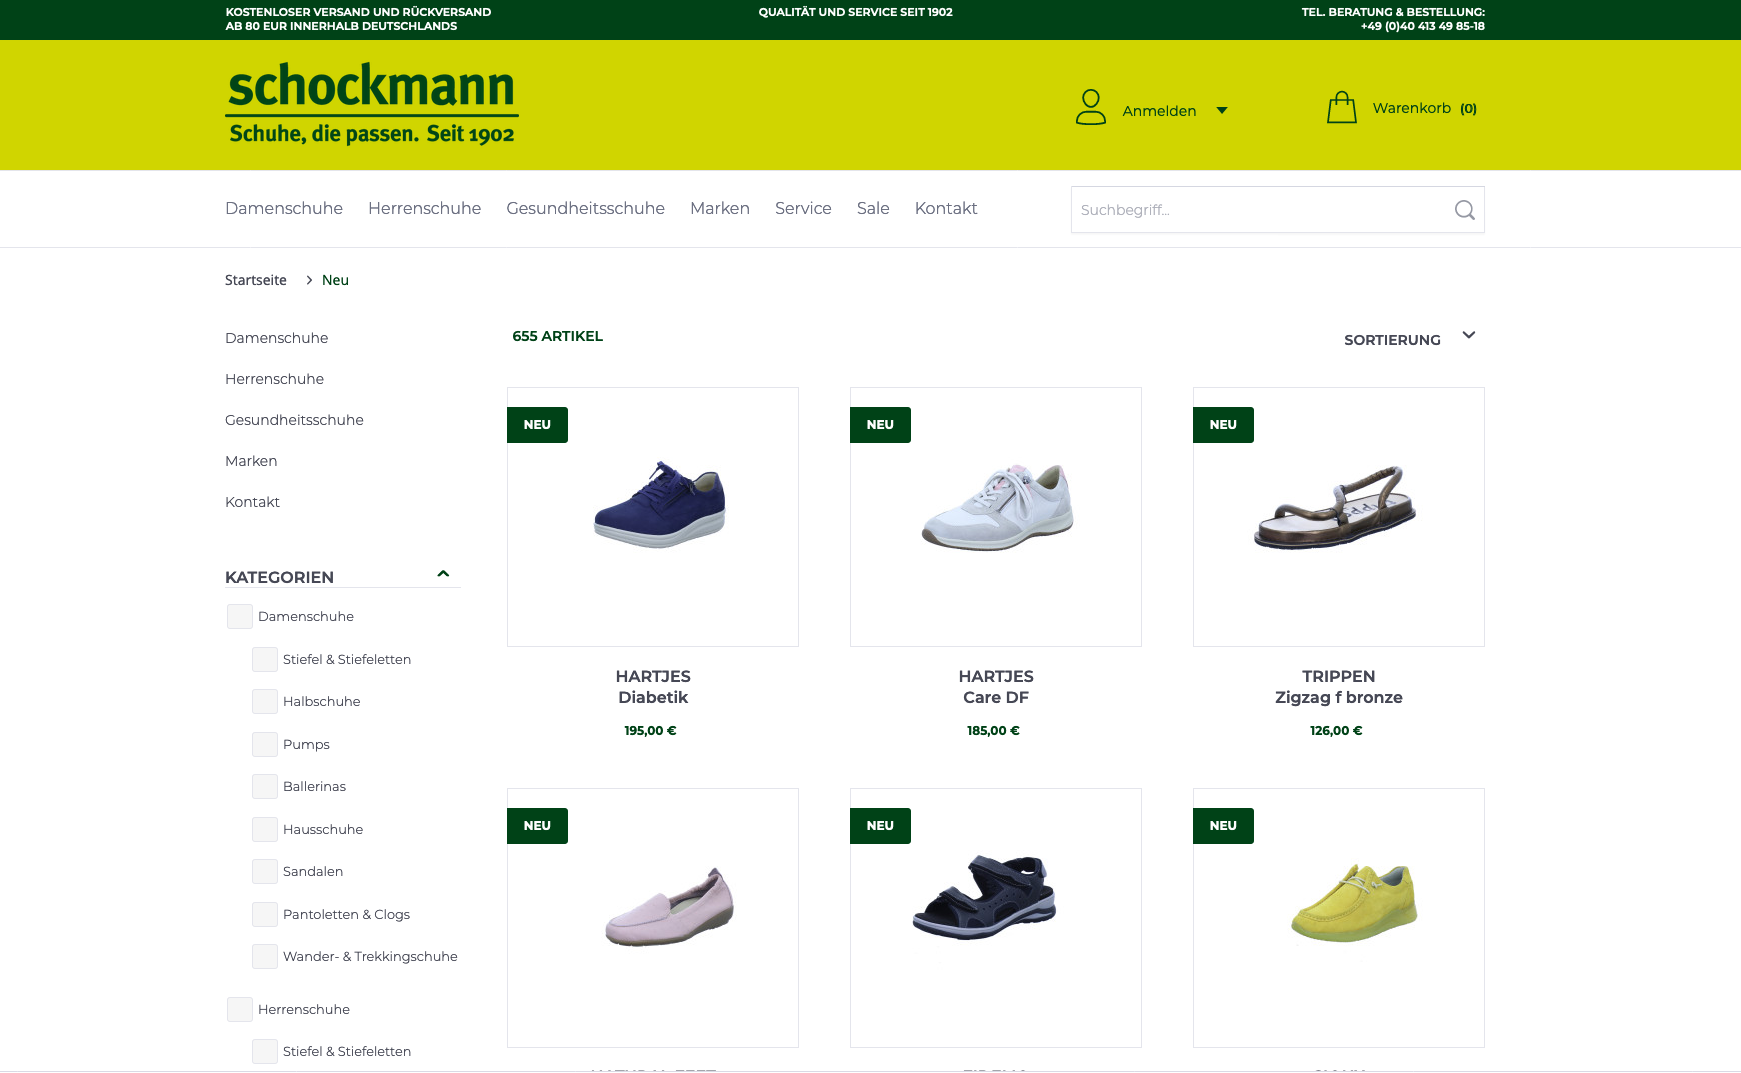The height and width of the screenshot is (1073, 1741).
Task: Click the schockmann logo
Action: click(x=371, y=104)
